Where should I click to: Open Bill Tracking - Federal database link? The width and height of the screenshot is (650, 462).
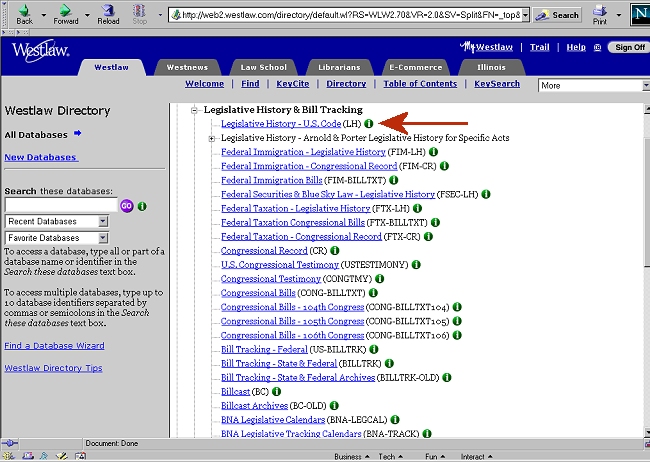click(x=264, y=349)
